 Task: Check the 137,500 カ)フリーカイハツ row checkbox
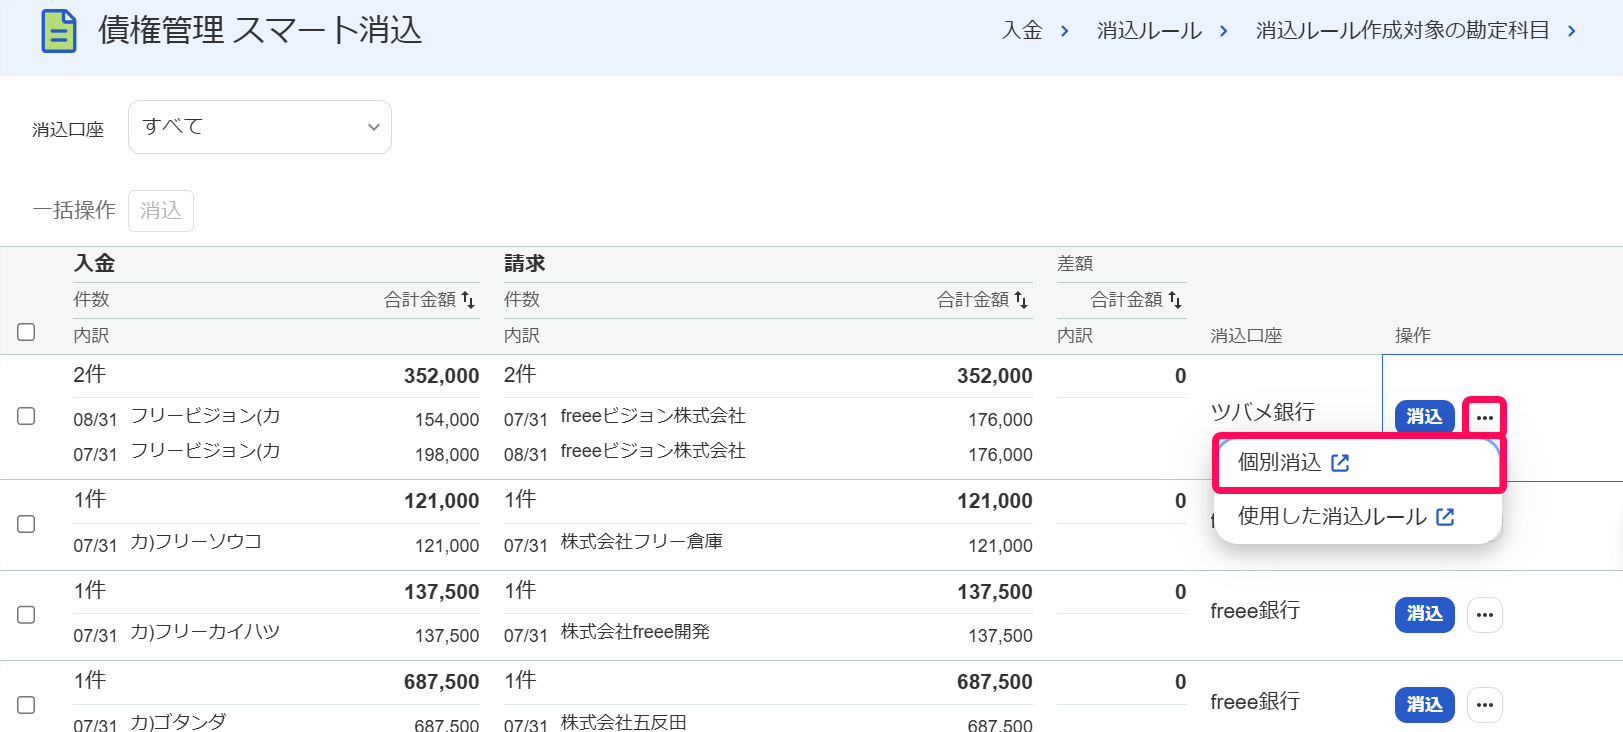tap(27, 615)
